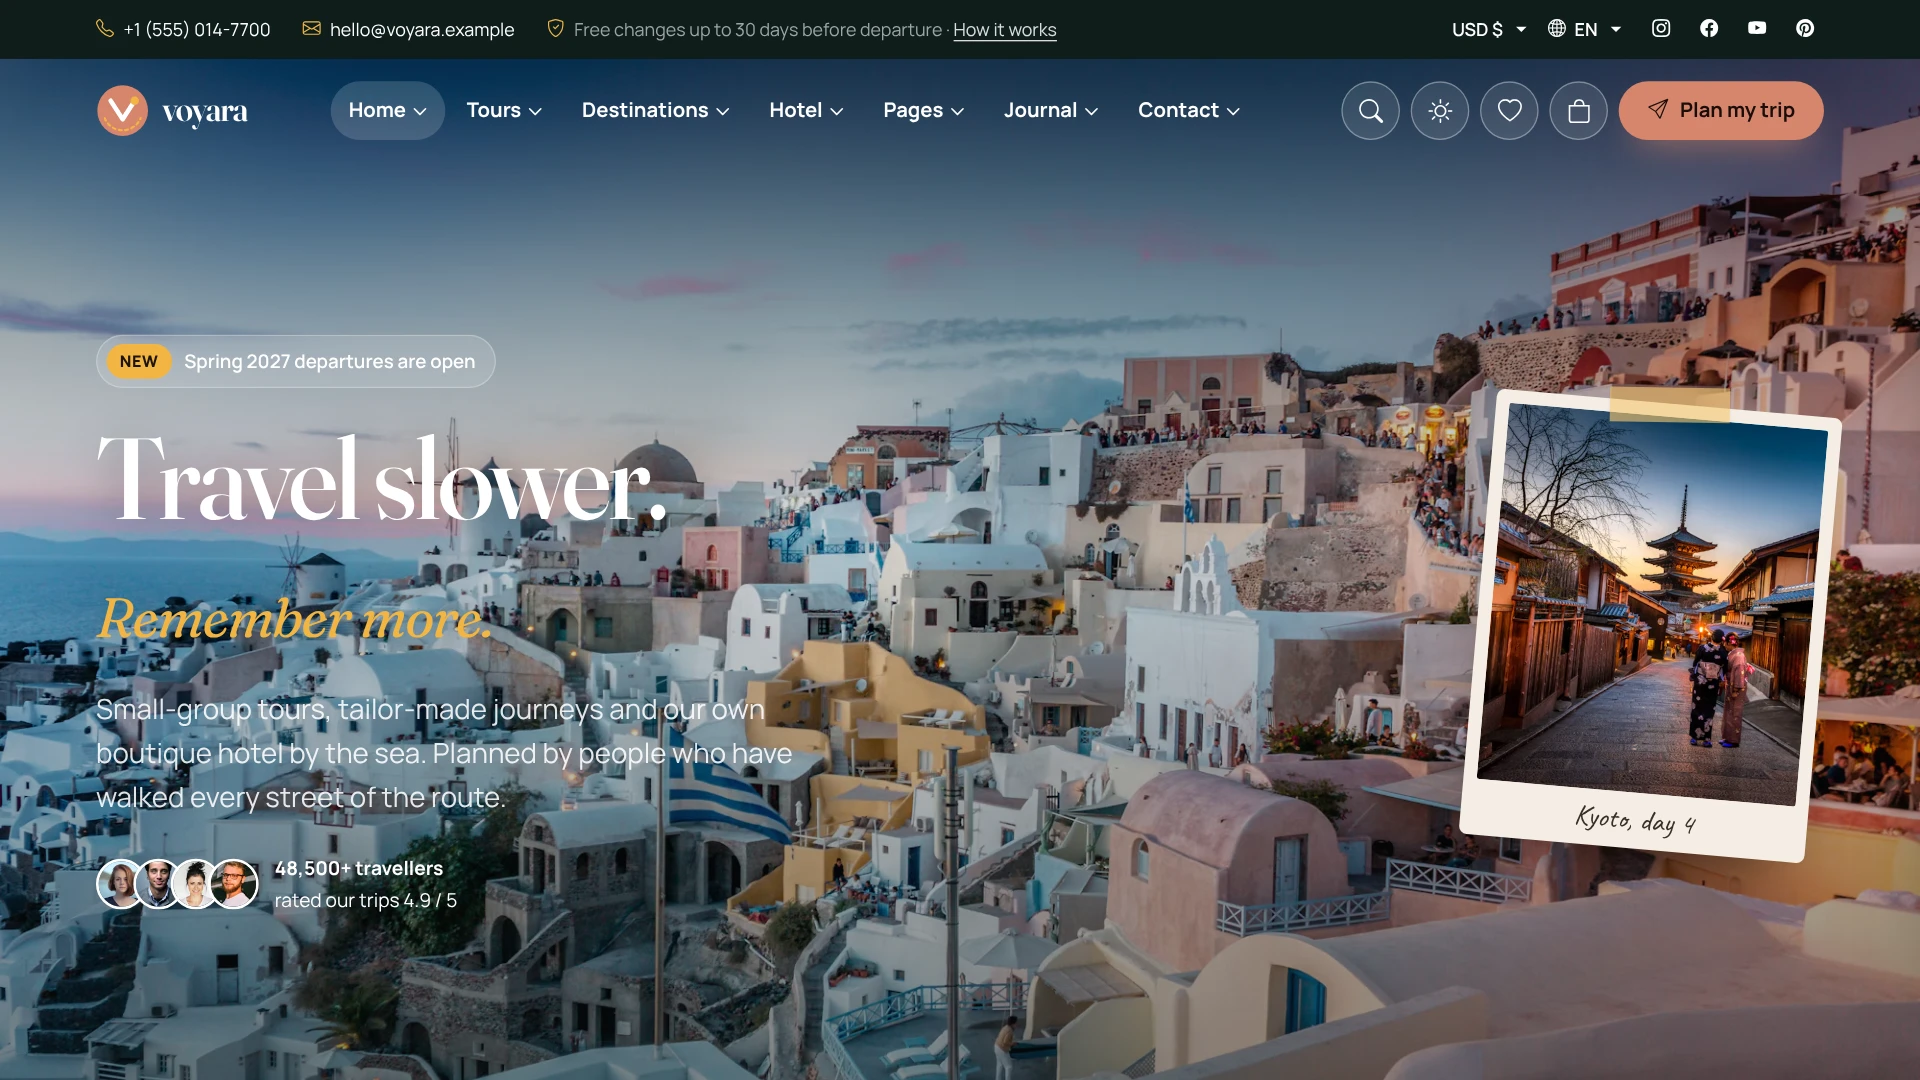Open the Contact dropdown menu

pyautogui.click(x=1189, y=110)
